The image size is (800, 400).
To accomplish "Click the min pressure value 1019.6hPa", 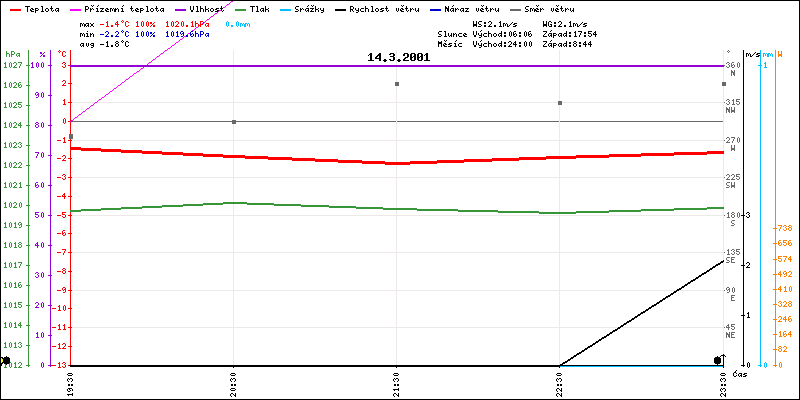I will (x=187, y=33).
